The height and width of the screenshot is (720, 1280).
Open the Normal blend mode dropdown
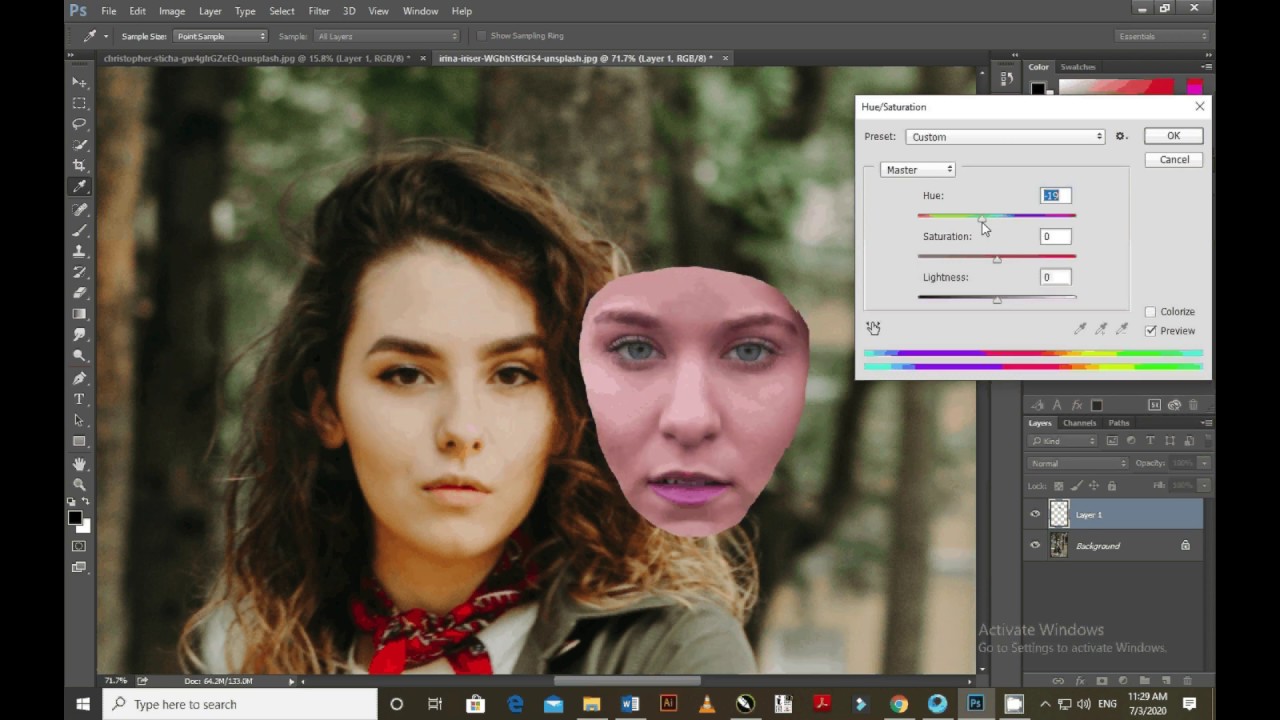click(1078, 463)
